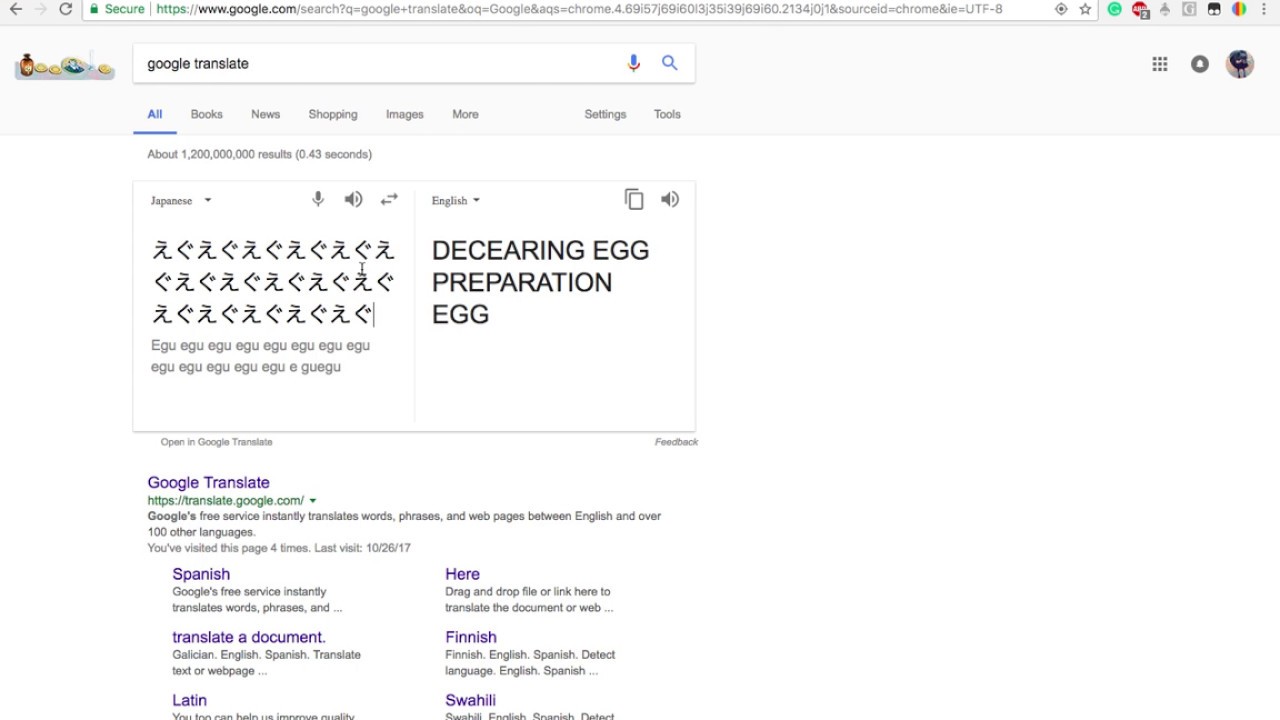Open the Here sitelink
Screen dimensions: 1280x720
462,574
